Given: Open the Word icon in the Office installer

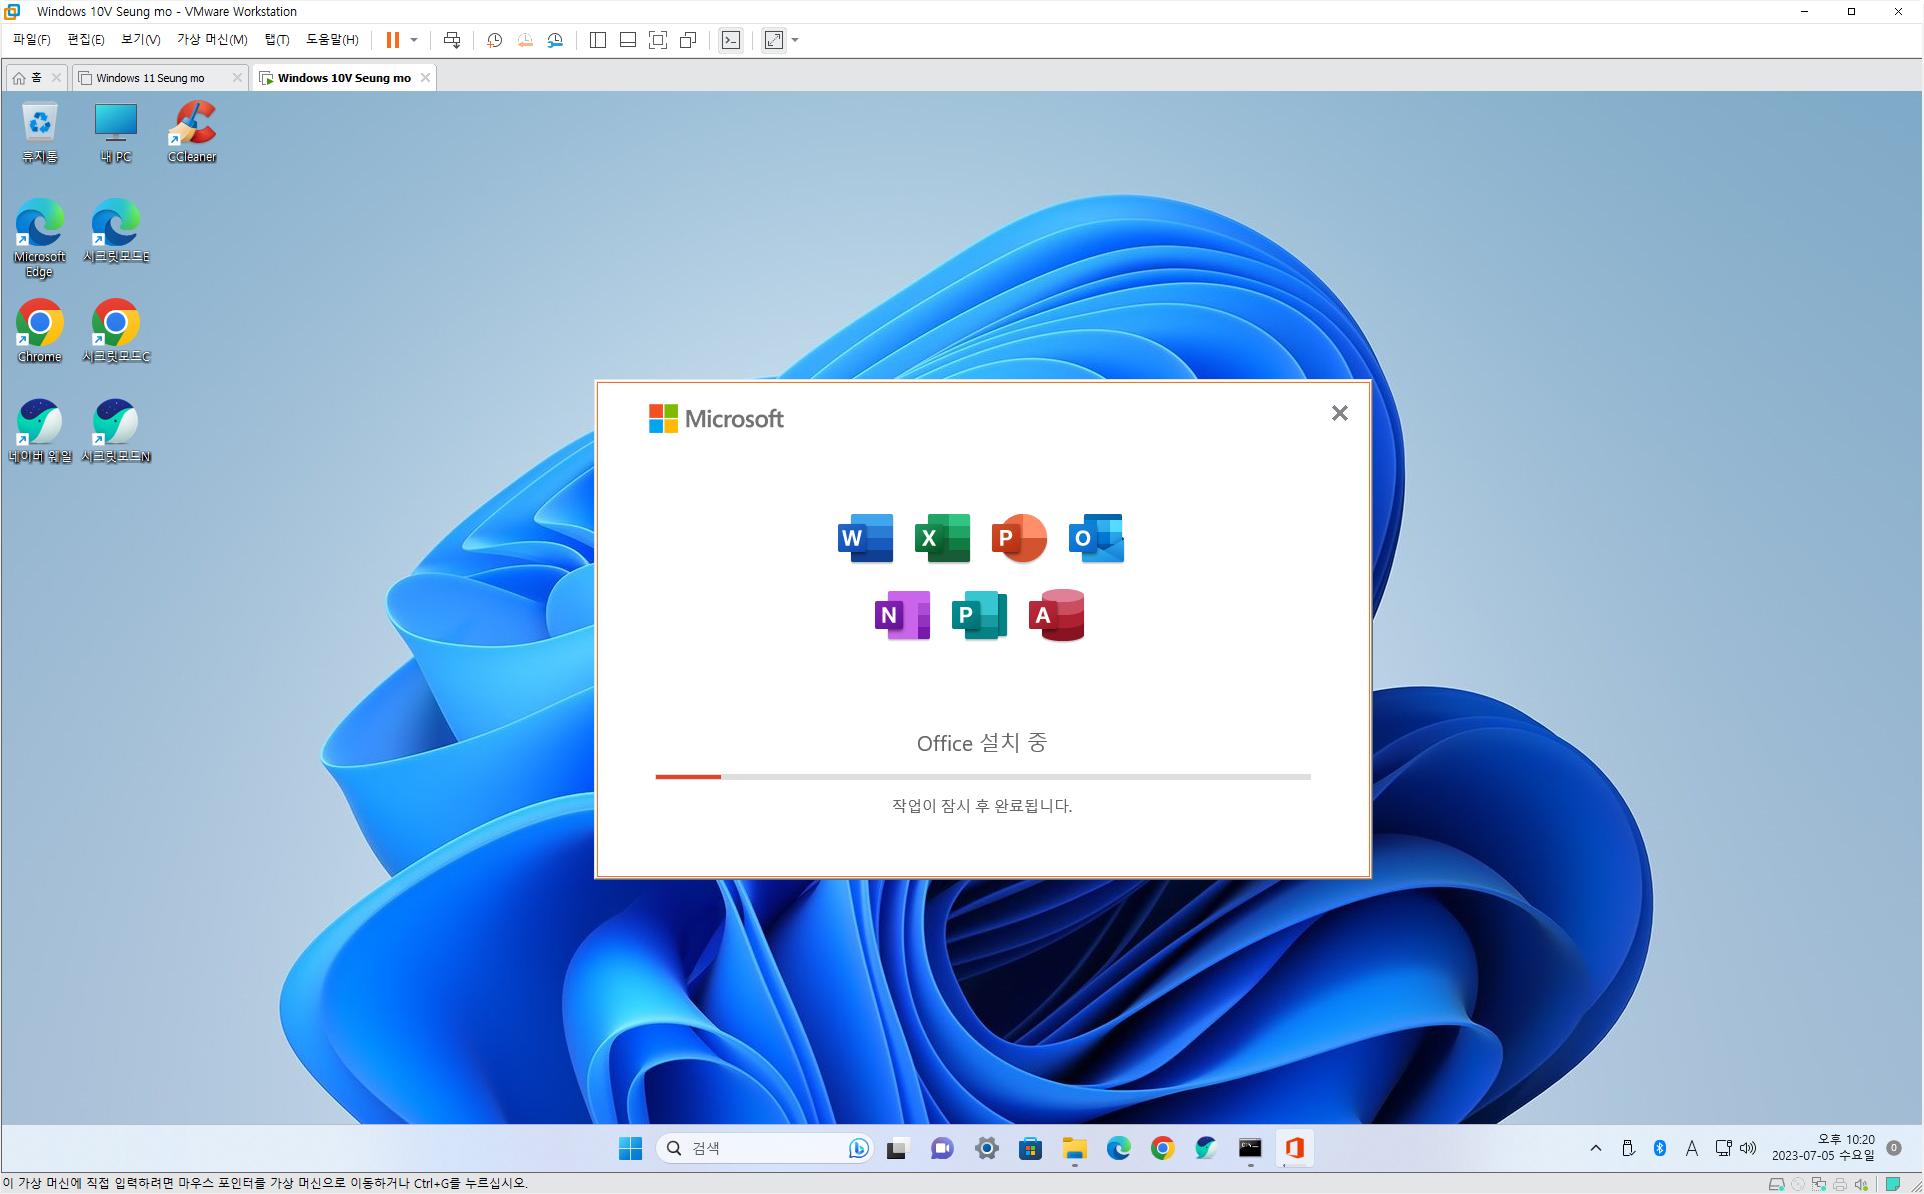Looking at the screenshot, I should coord(865,538).
